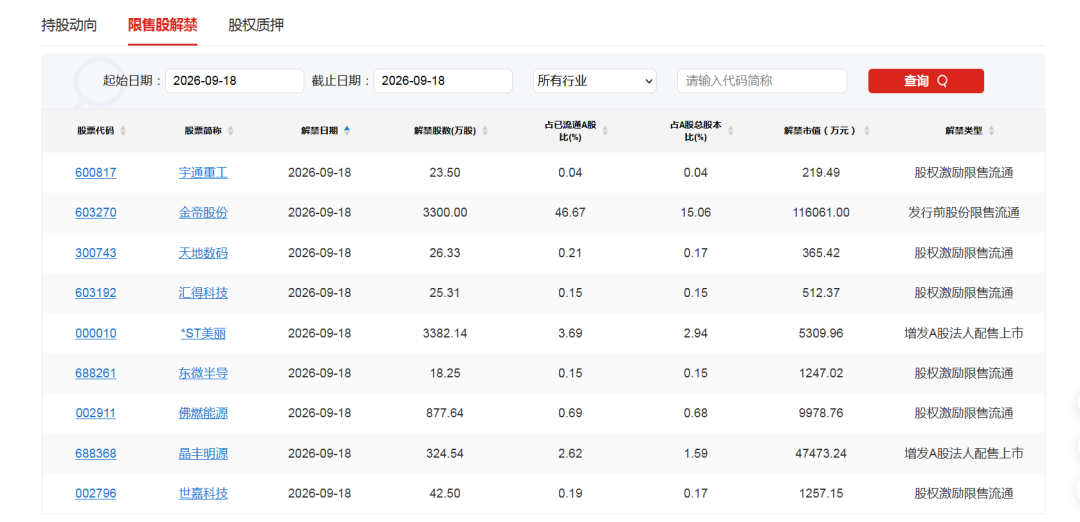
Task: Sort by 解禁市值(万元) arrows
Action: 867,131
